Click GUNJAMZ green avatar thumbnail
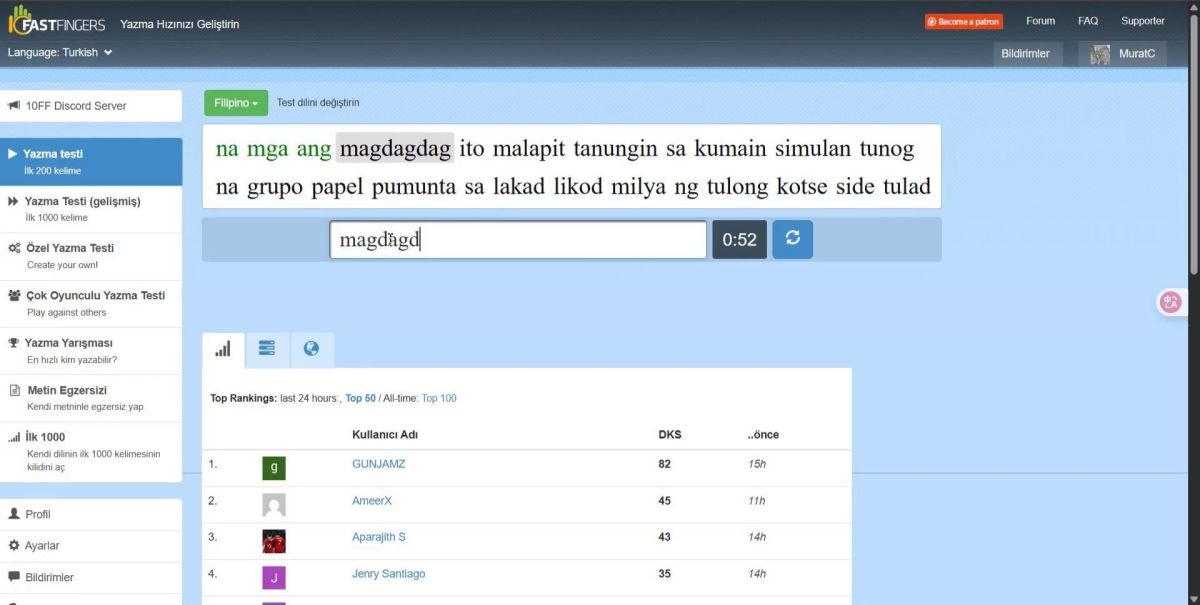 pyautogui.click(x=273, y=468)
